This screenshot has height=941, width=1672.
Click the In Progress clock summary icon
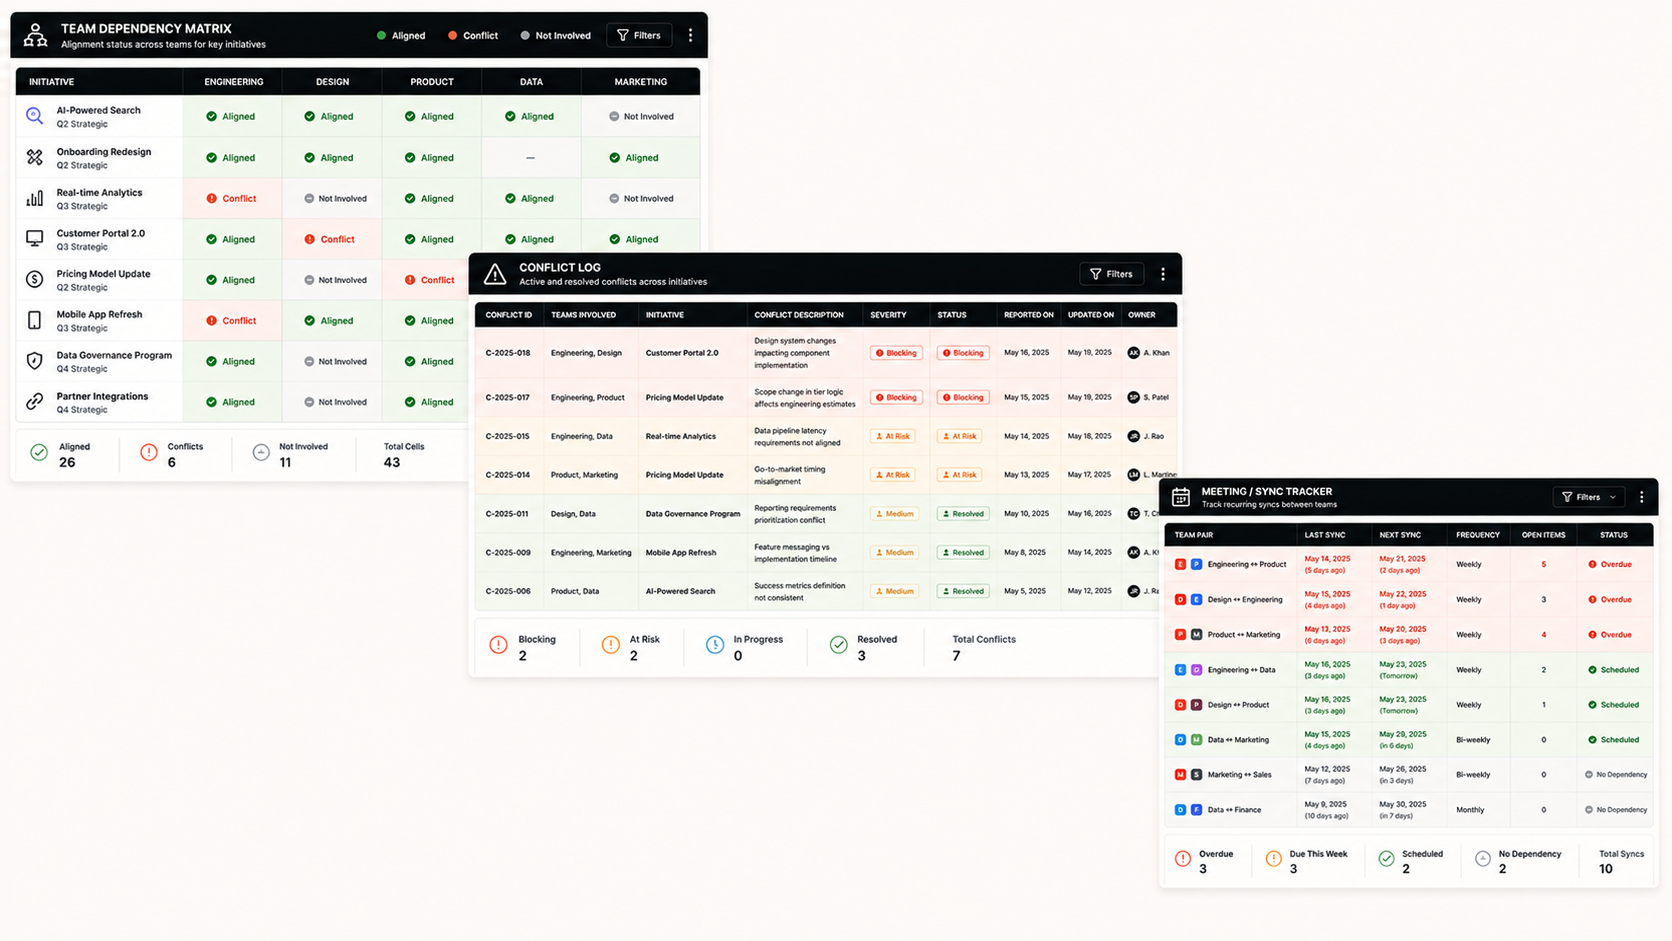click(715, 646)
